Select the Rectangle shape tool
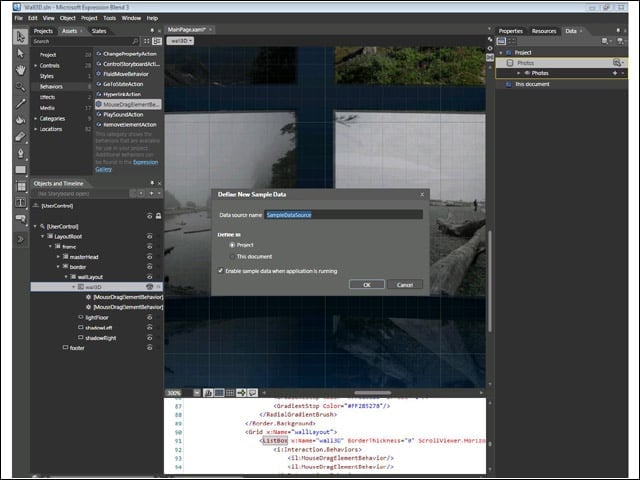This screenshot has width=640, height=480. [x=20, y=170]
